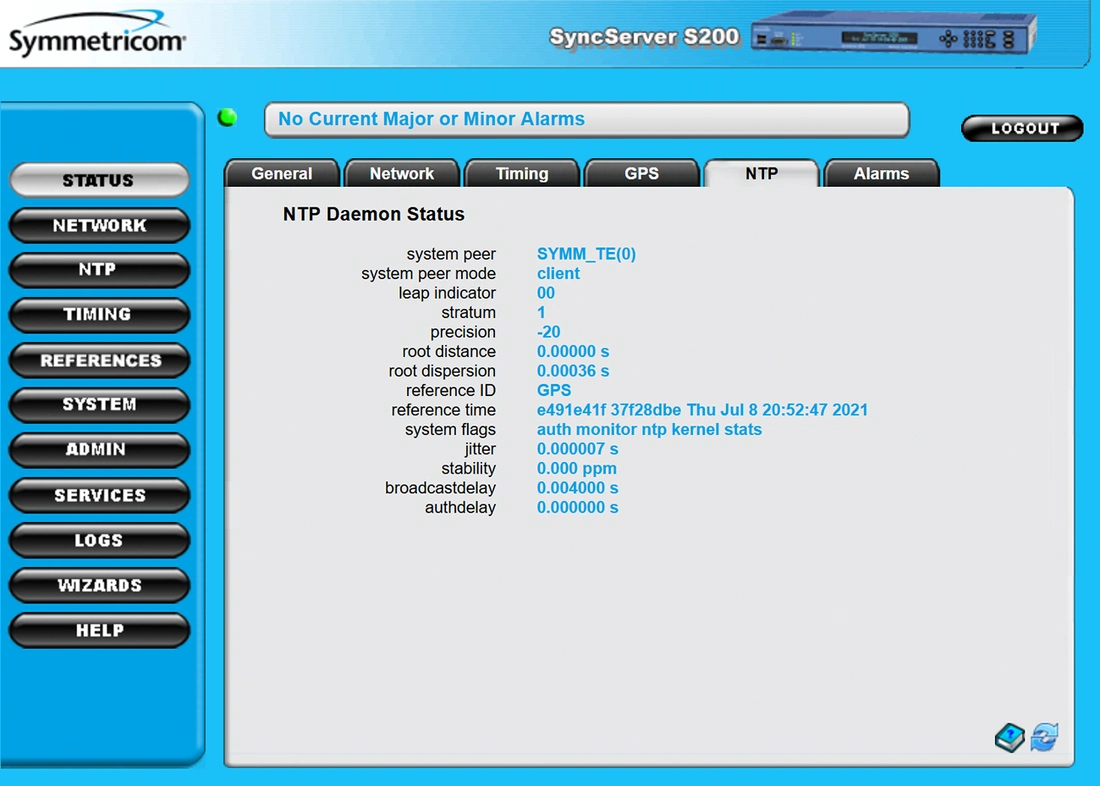
Task: Click the precision value -20
Action: [549, 332]
